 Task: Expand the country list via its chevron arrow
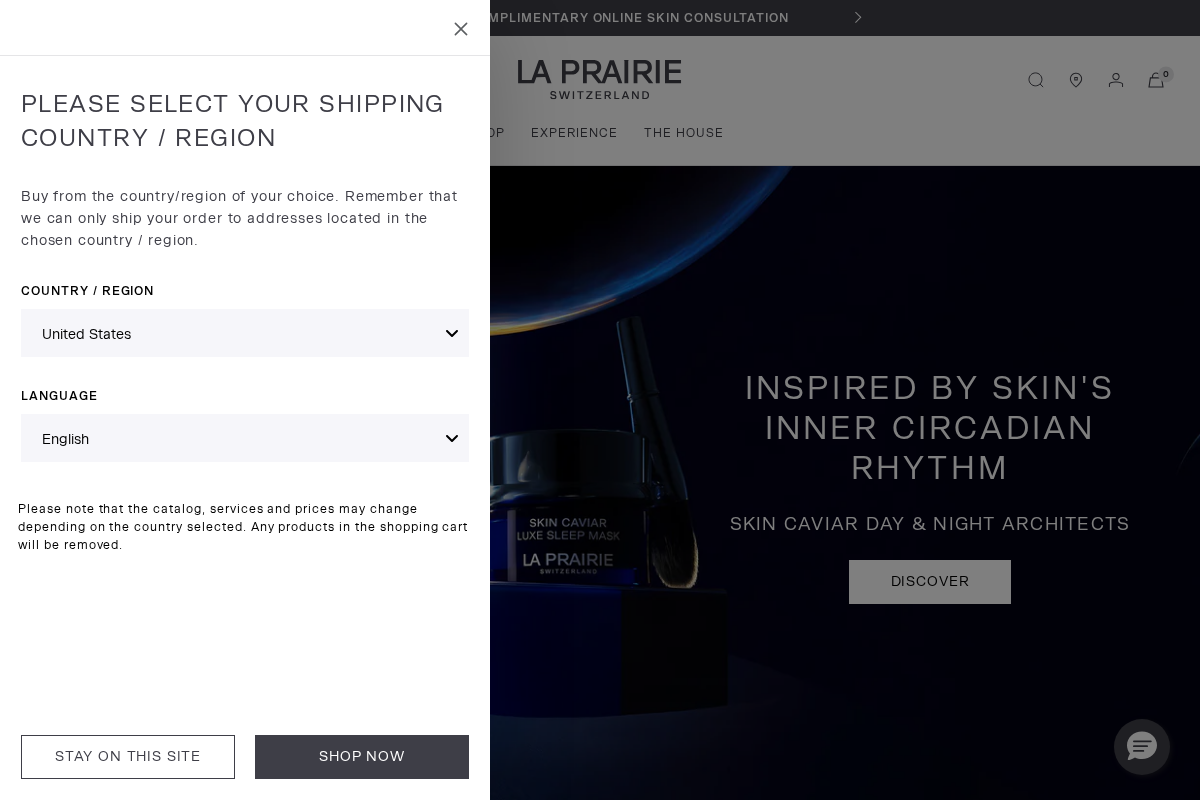pyautogui.click(x=452, y=333)
